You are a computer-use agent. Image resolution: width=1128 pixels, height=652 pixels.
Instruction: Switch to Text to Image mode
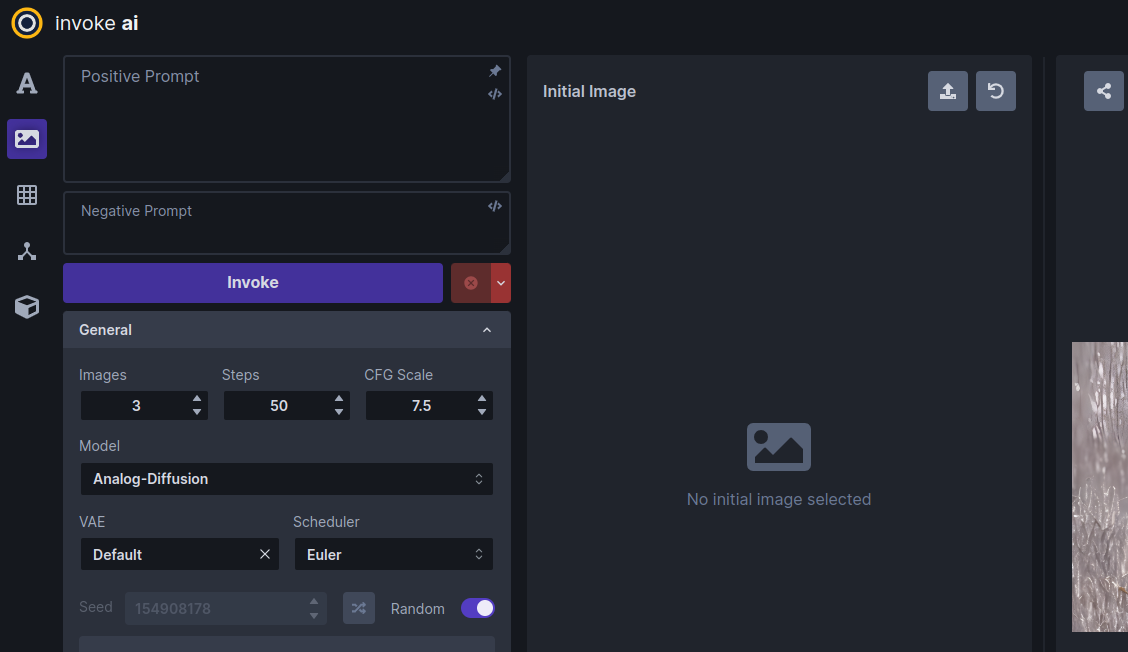(26, 83)
